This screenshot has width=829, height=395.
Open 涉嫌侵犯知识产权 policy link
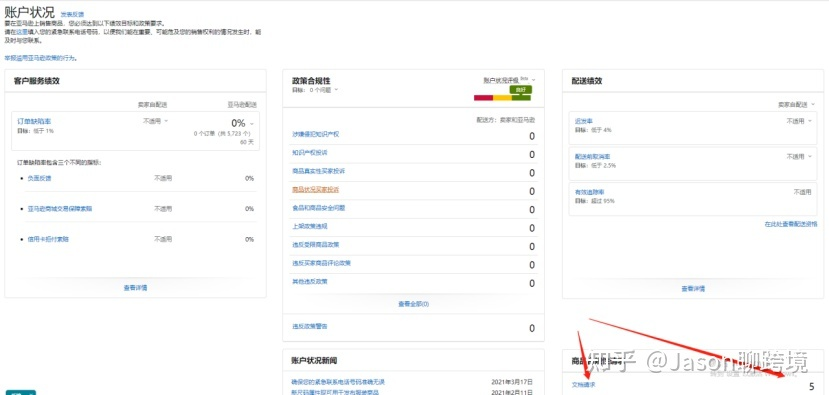click(316, 134)
